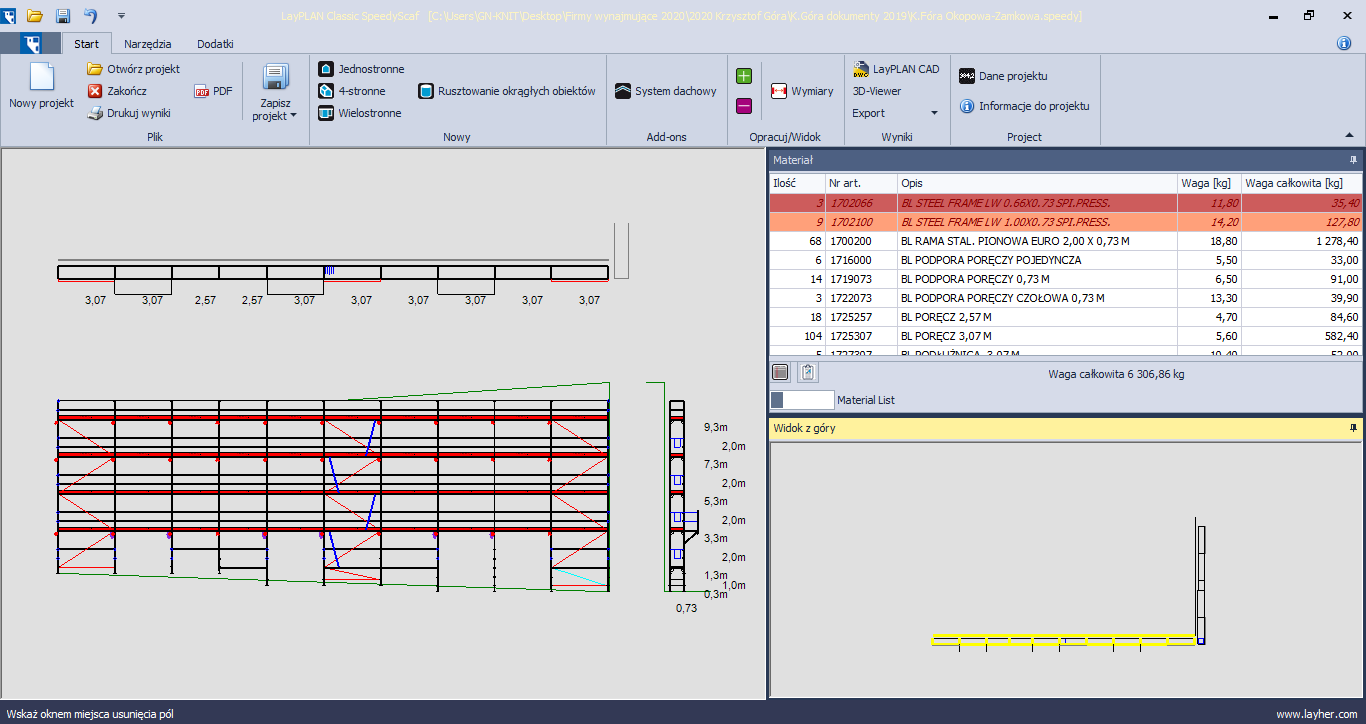Sort by Ilość column header

pyautogui.click(x=797, y=183)
